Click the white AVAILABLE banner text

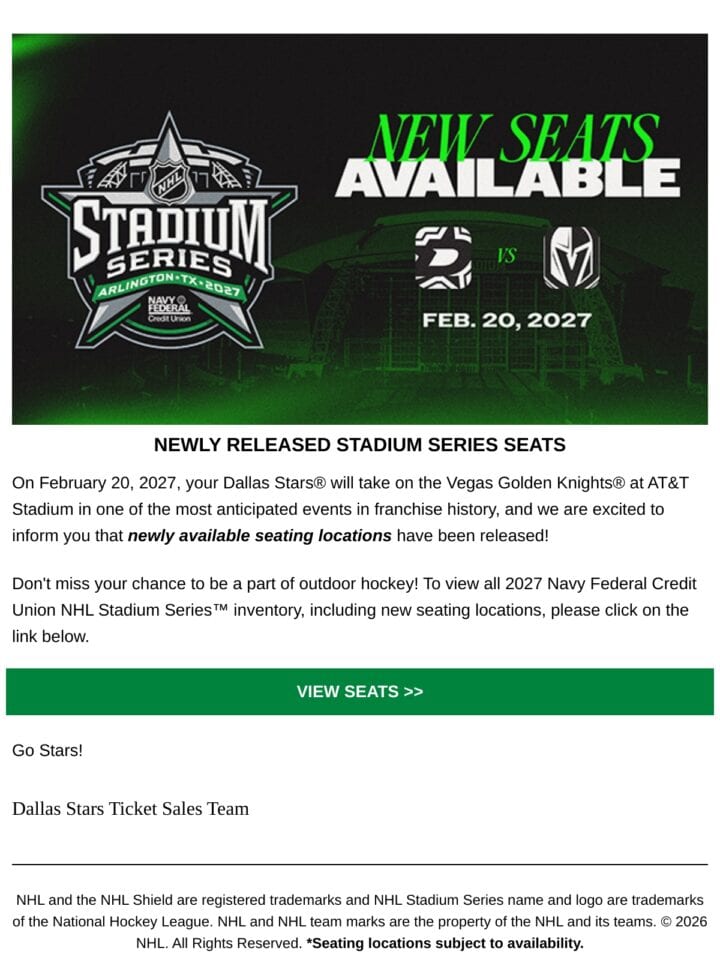point(508,178)
